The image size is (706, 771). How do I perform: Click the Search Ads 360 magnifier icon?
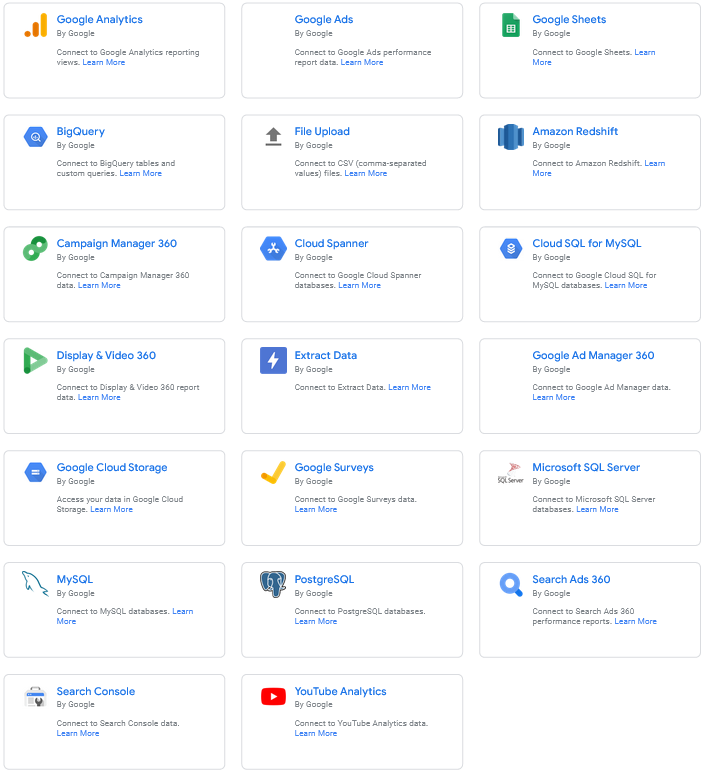tap(511, 585)
